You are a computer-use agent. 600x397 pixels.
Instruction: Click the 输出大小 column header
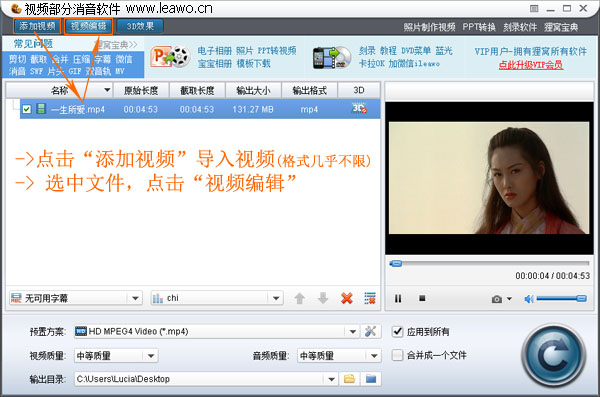click(x=253, y=90)
